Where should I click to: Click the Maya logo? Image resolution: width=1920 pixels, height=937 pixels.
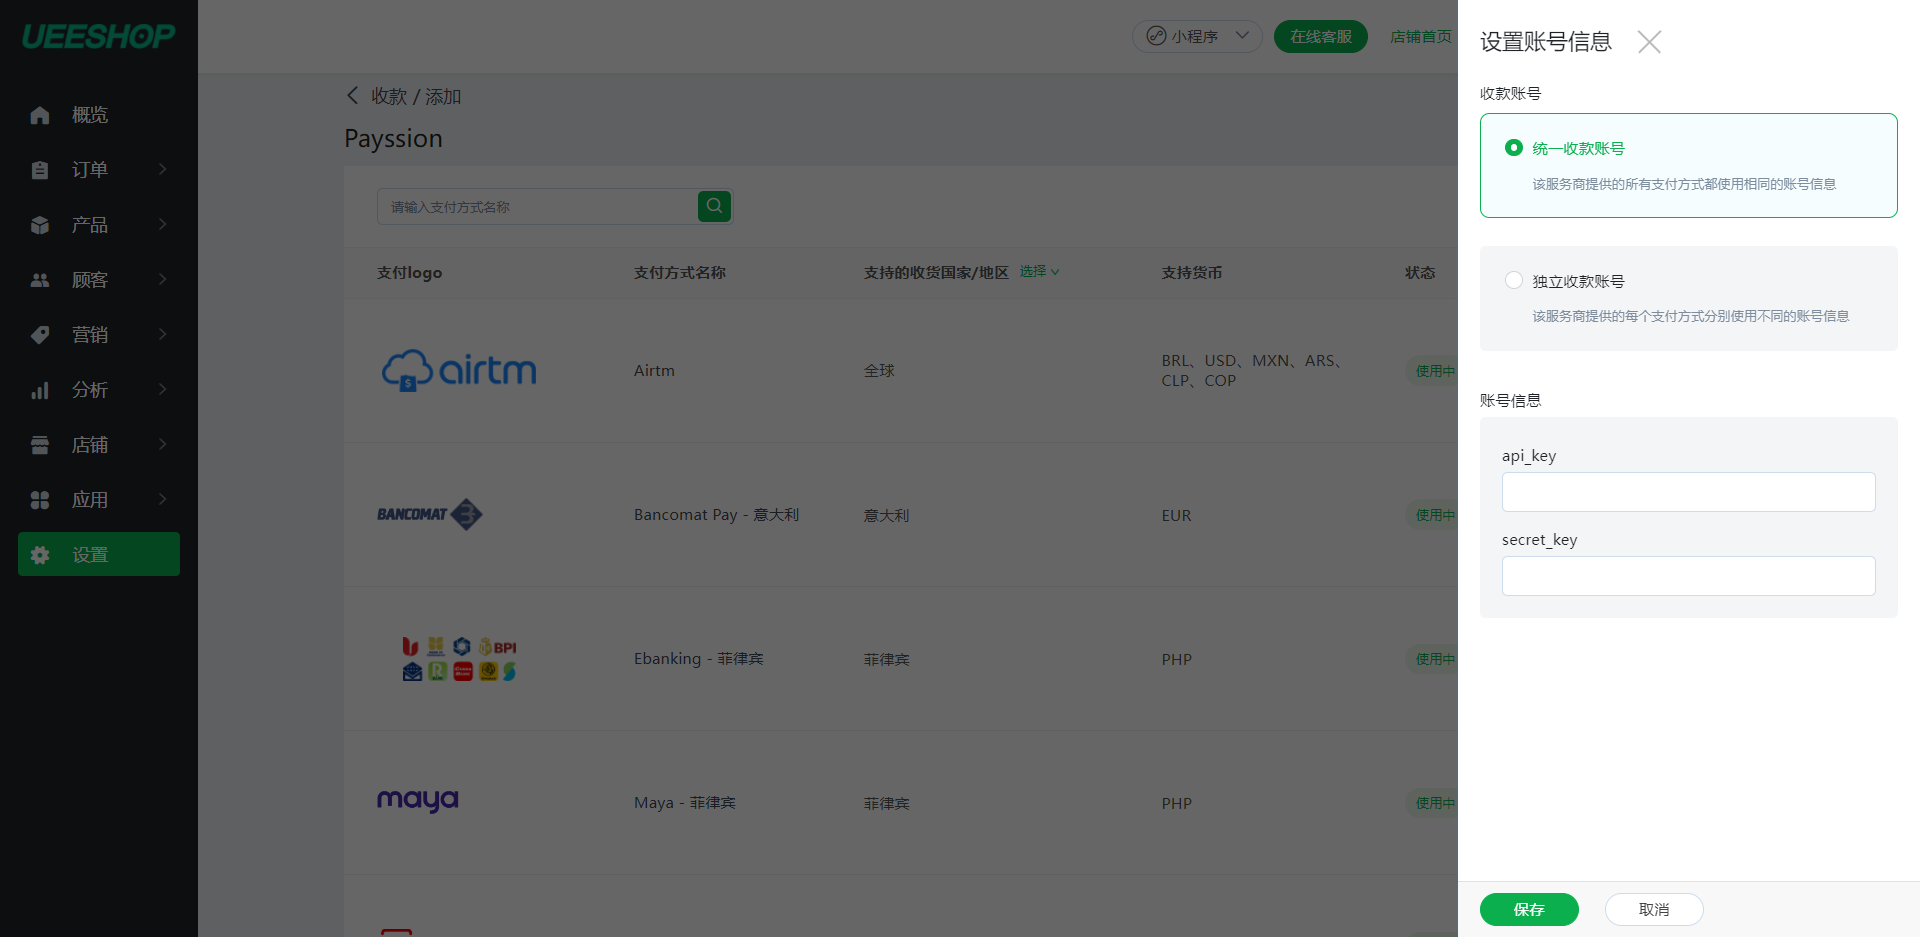click(x=418, y=800)
